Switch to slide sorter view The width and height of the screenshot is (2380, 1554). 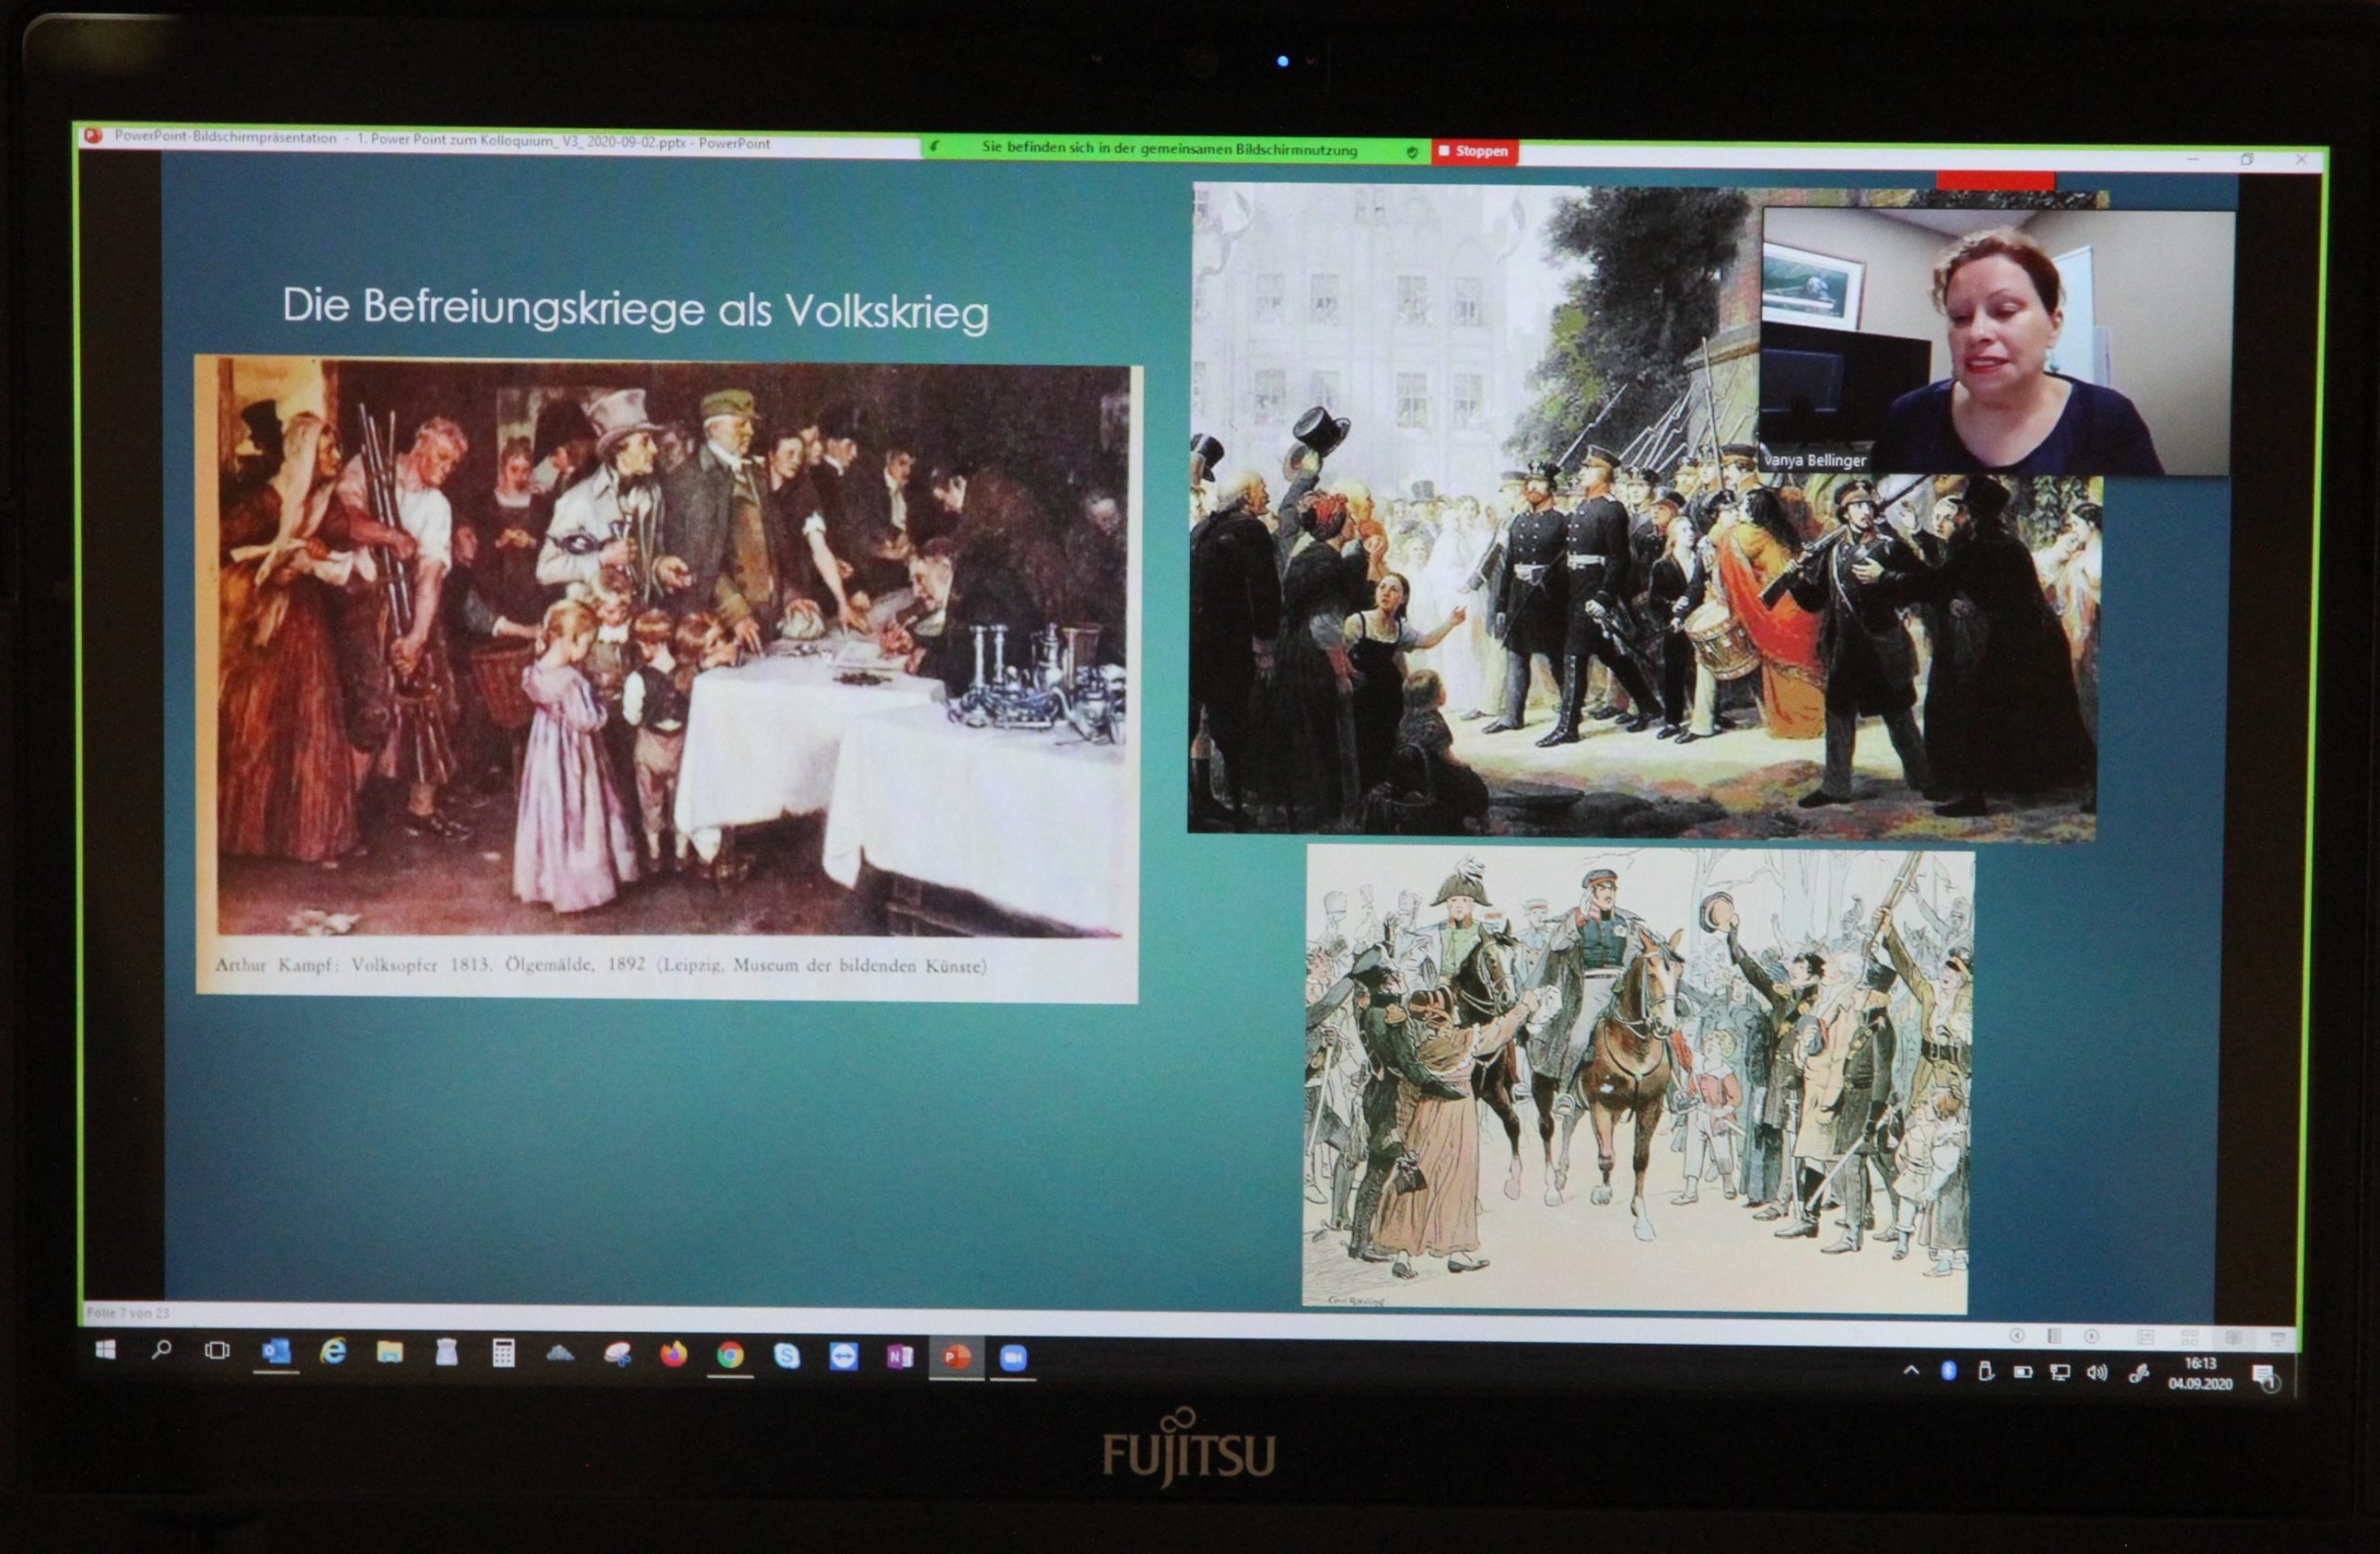point(2189,1338)
